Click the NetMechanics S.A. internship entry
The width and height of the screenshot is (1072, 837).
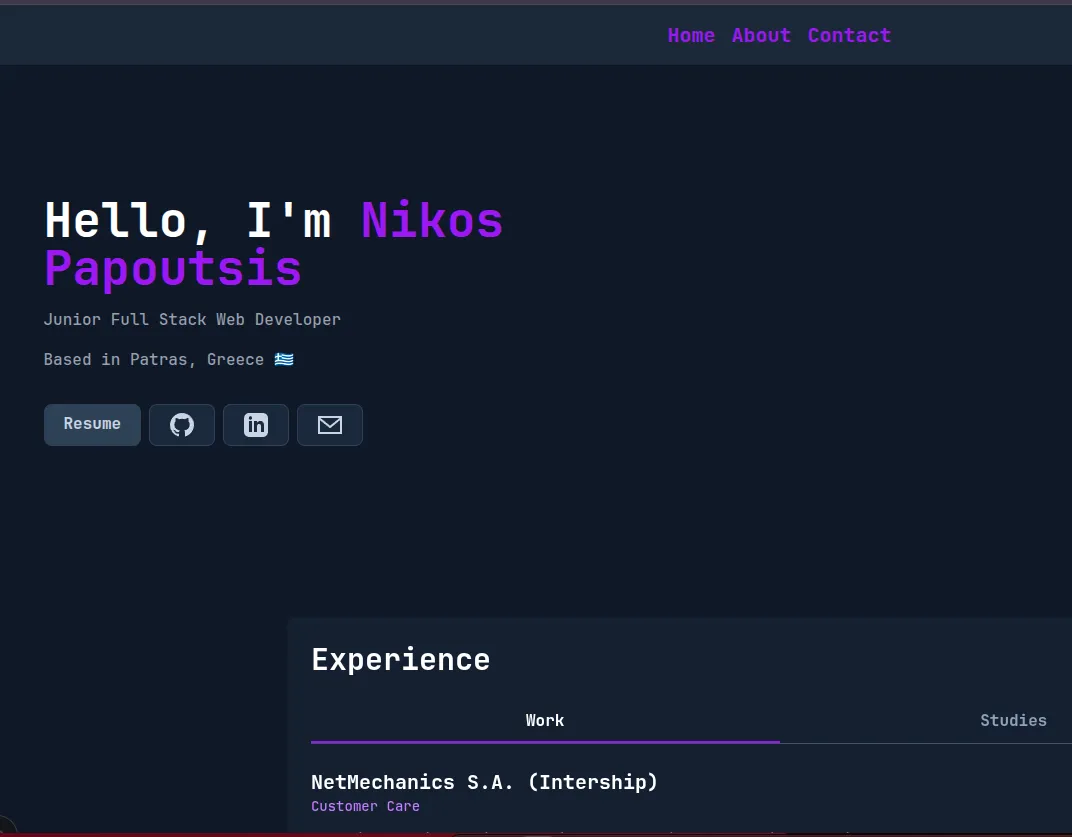[x=484, y=782]
